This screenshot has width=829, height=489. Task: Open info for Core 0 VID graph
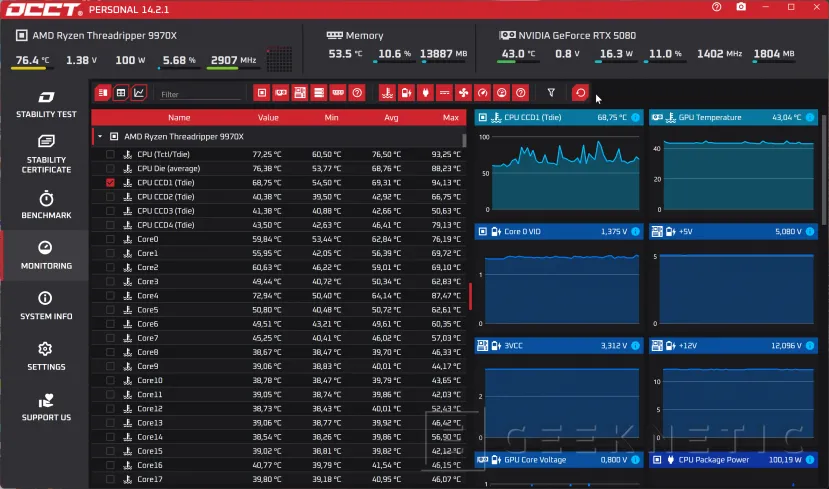point(635,232)
